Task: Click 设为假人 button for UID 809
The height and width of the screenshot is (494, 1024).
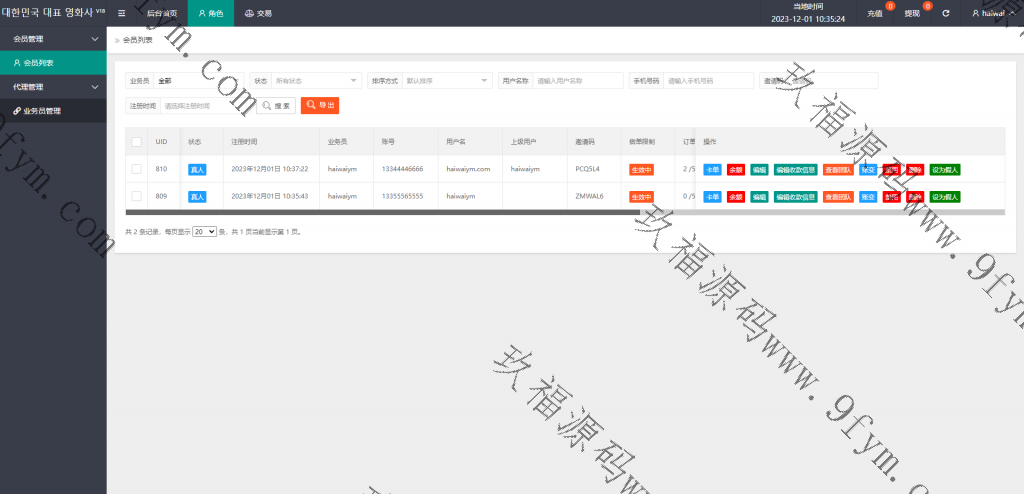Action: (944, 197)
